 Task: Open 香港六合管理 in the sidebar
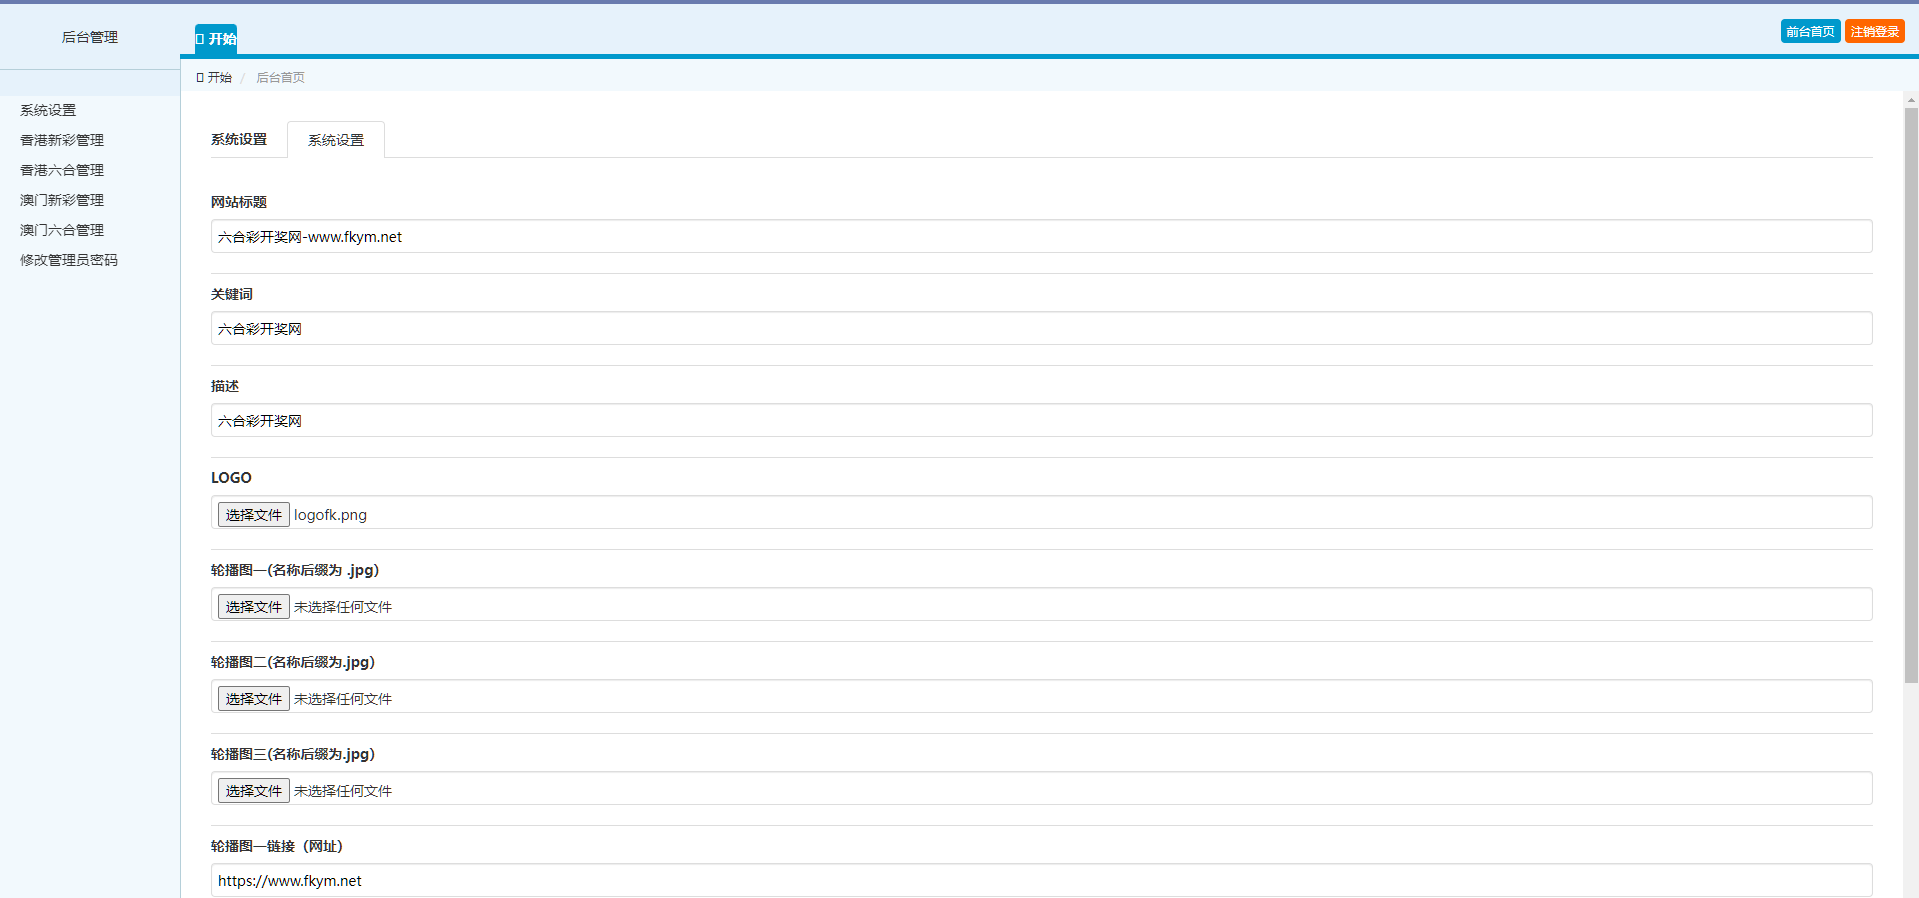point(62,170)
